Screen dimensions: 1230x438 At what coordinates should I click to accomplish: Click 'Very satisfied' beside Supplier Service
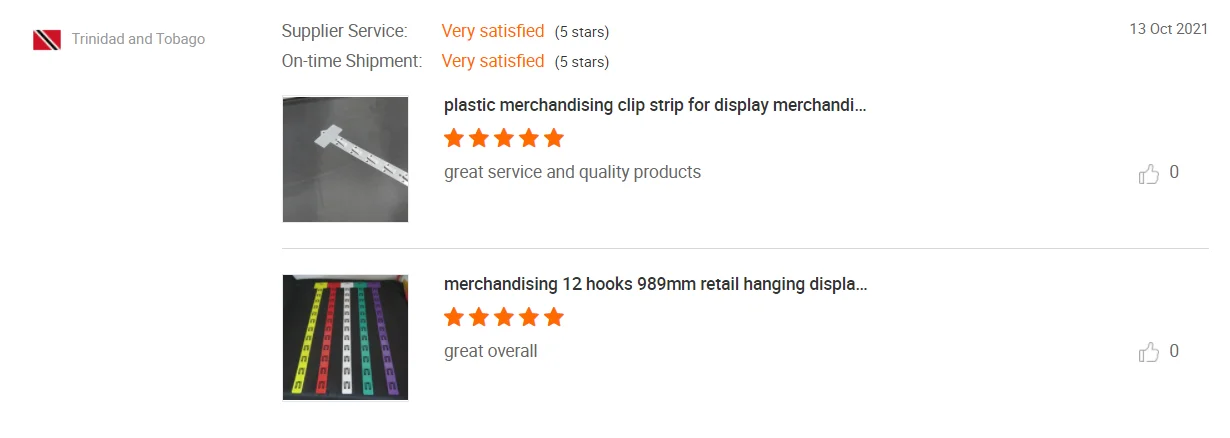pos(493,31)
